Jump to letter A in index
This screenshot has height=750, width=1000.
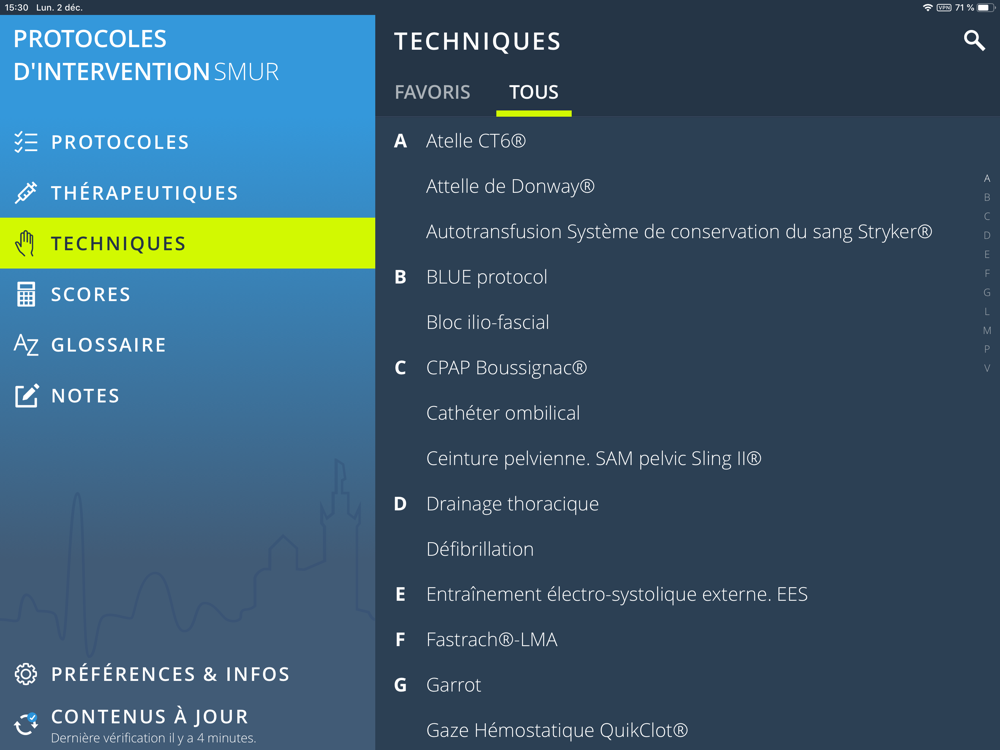pos(987,178)
